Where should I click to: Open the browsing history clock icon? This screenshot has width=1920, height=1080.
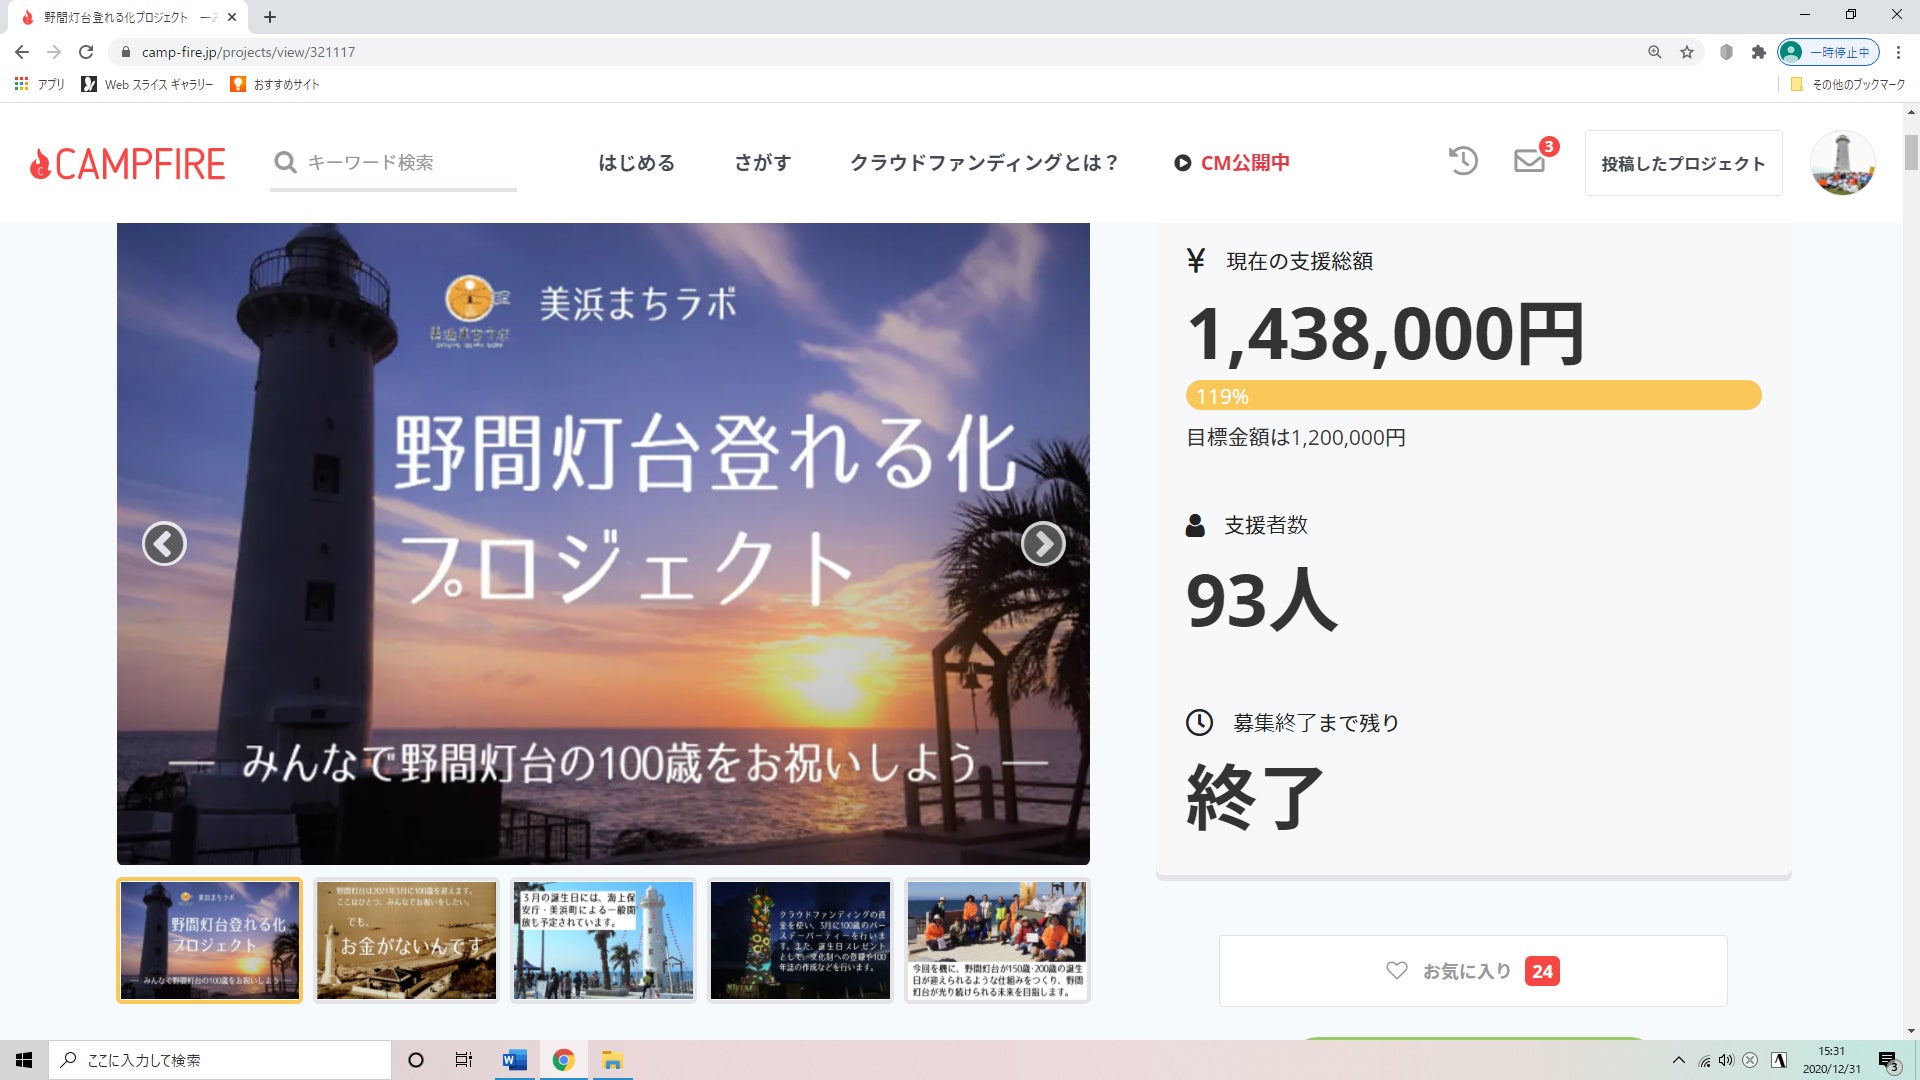coord(1463,161)
